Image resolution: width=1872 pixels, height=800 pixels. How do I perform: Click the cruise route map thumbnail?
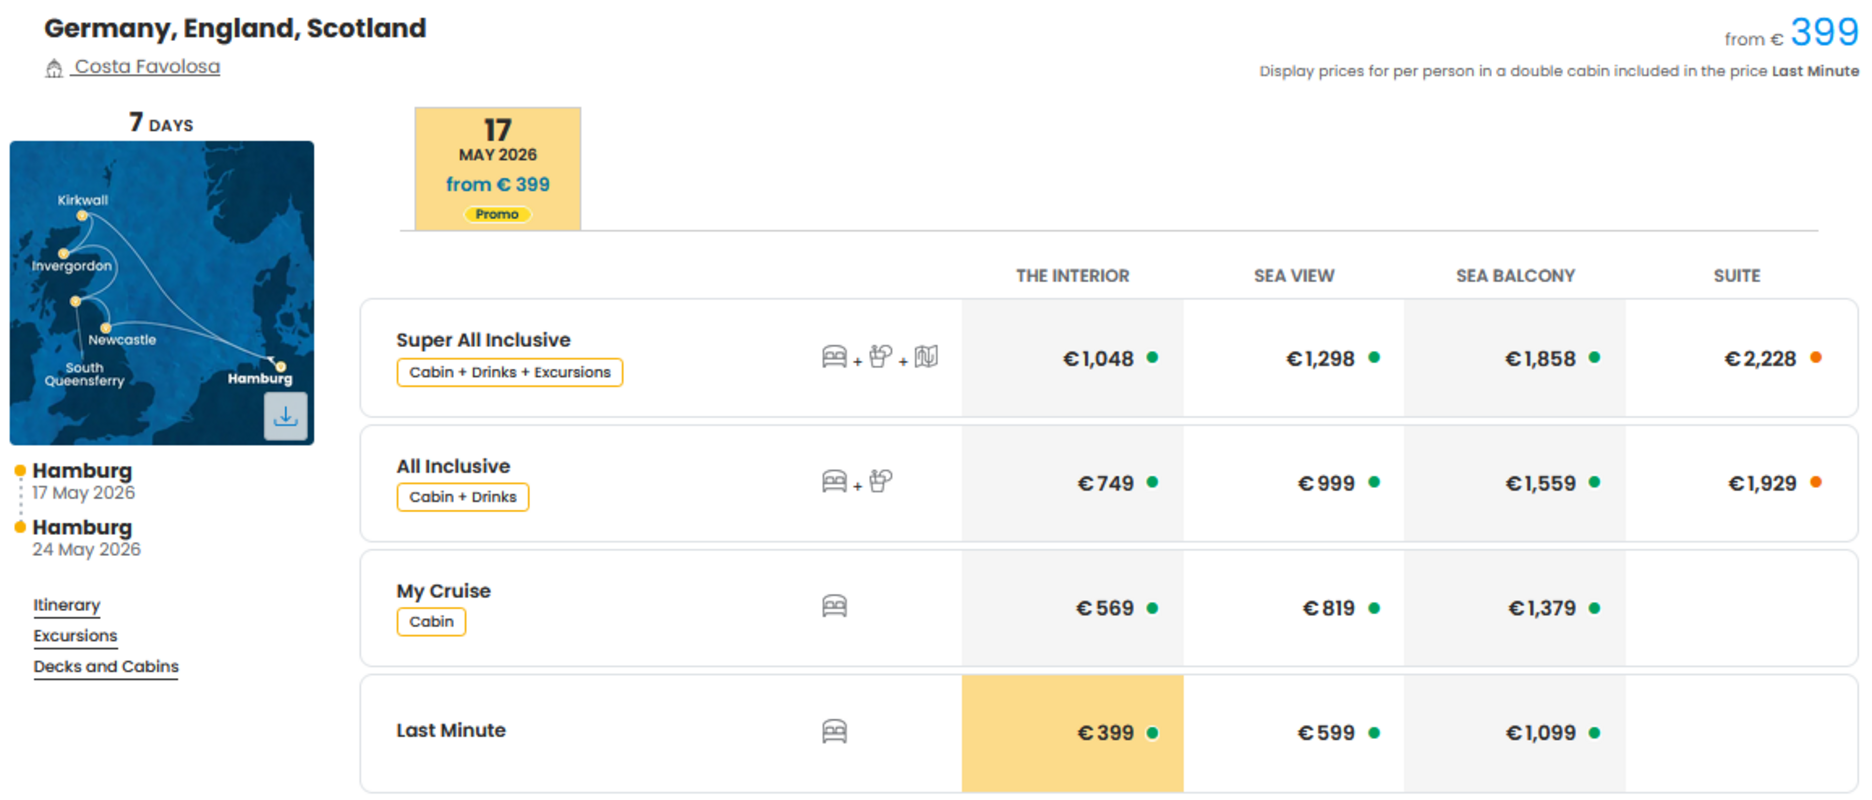162,293
